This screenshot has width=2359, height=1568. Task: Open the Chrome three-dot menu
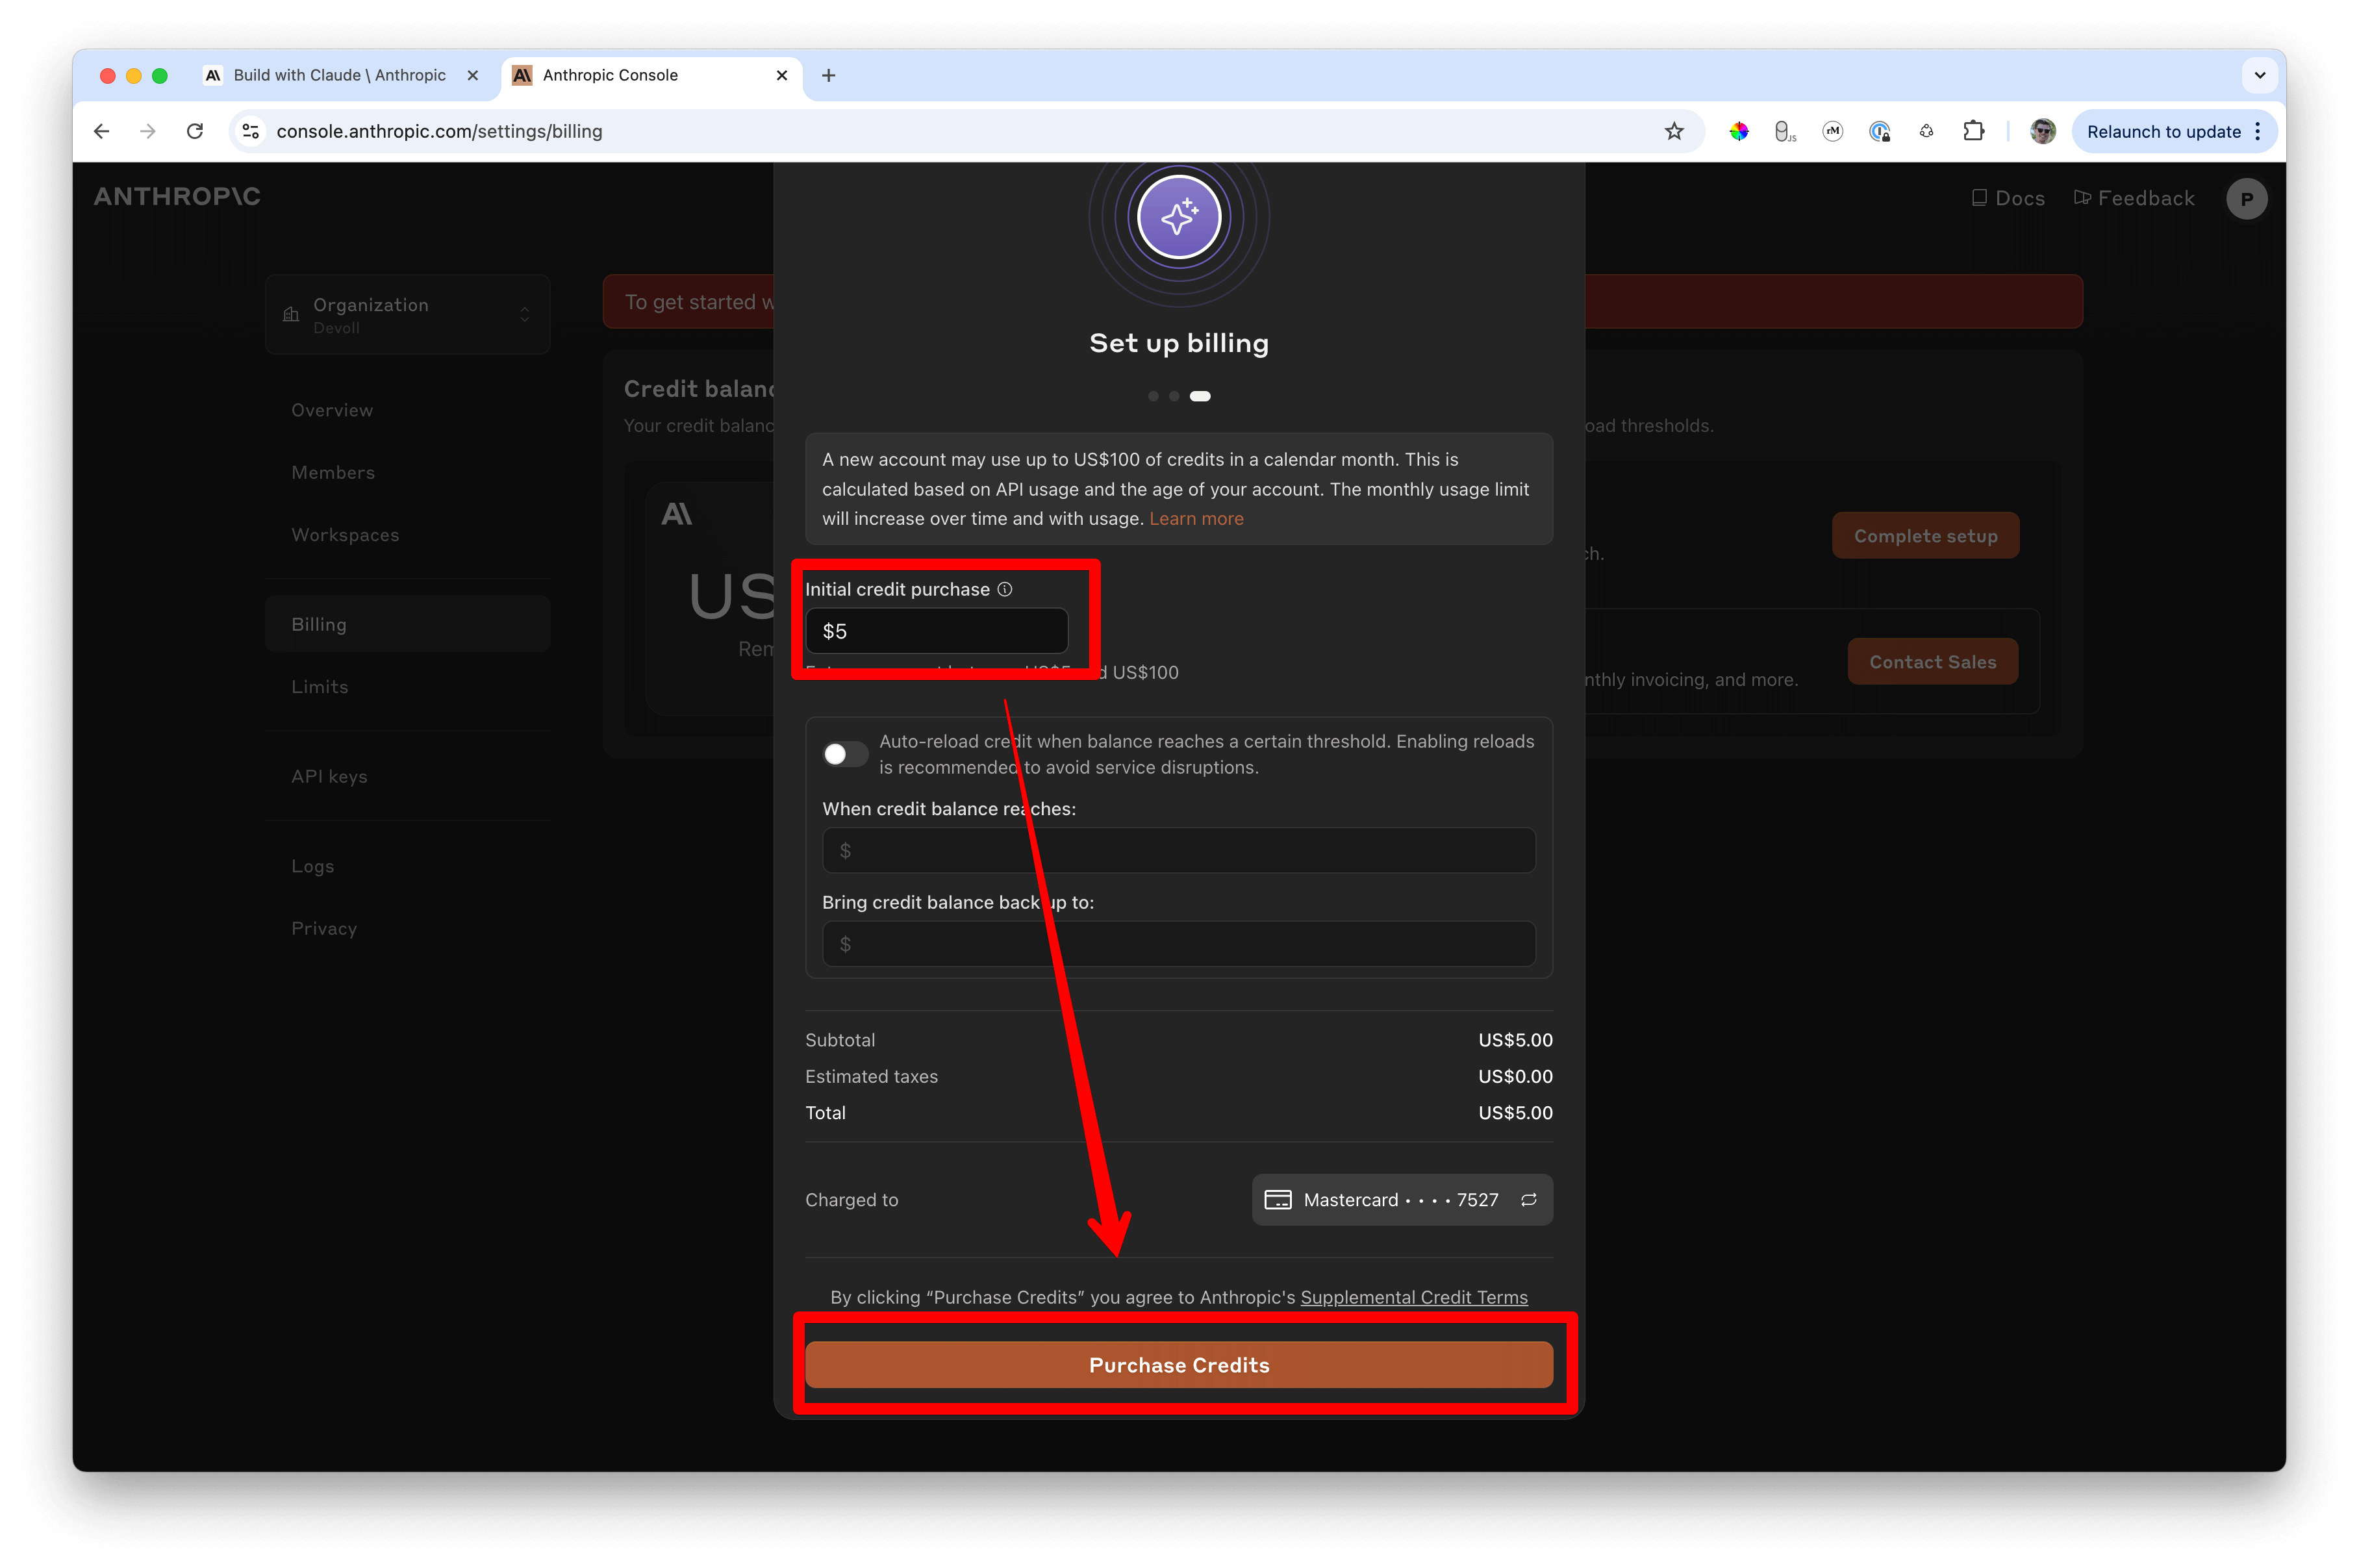click(x=2258, y=131)
